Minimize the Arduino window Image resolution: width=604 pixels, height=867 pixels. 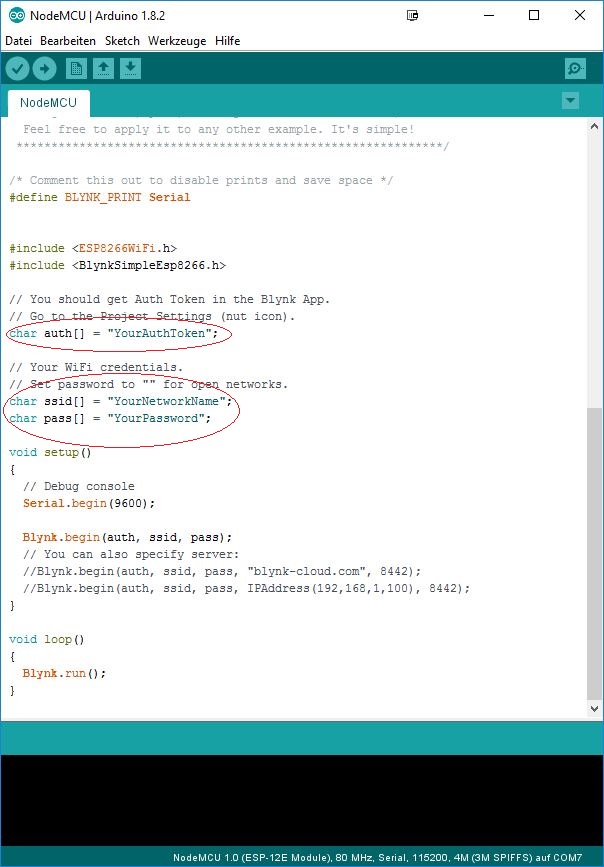pos(489,15)
